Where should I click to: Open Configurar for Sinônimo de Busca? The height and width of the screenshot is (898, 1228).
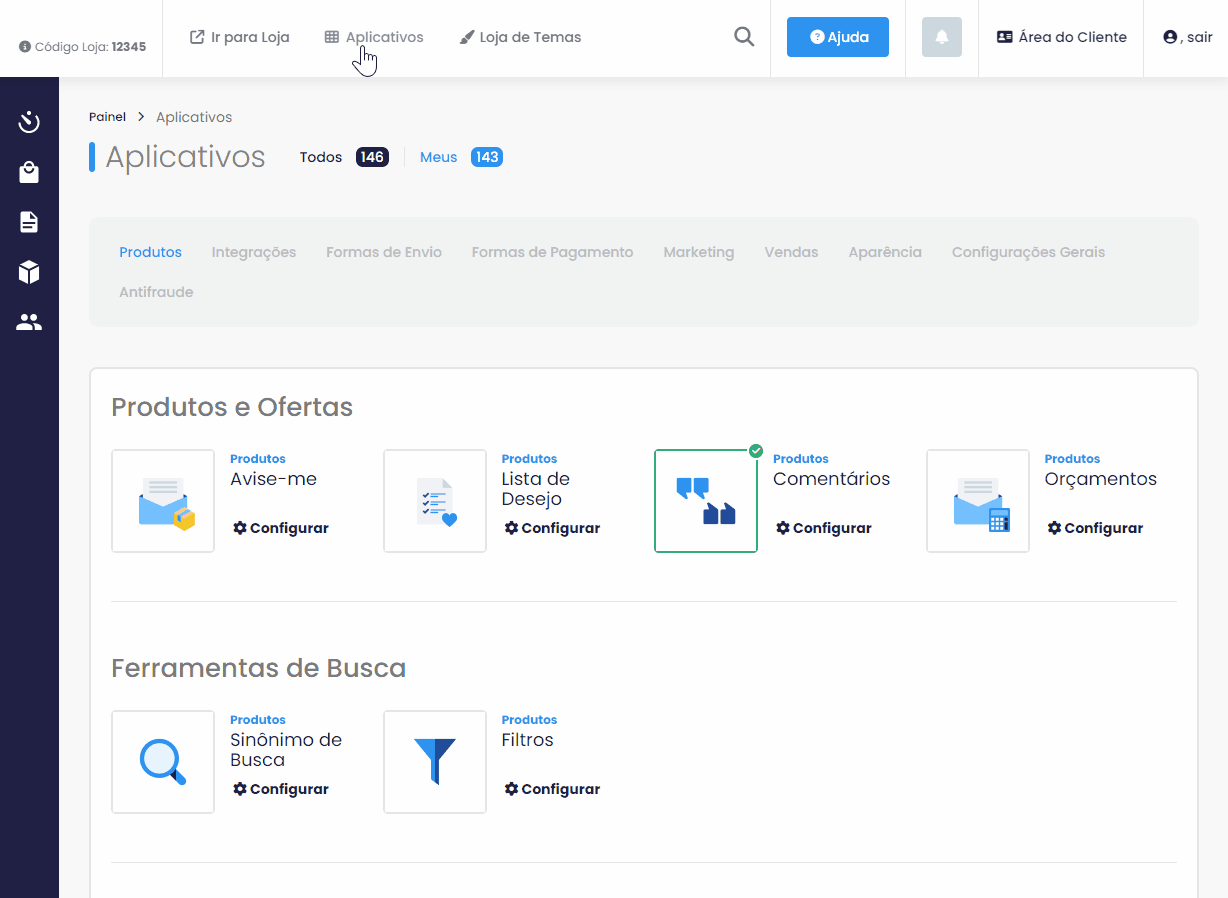tap(281, 789)
